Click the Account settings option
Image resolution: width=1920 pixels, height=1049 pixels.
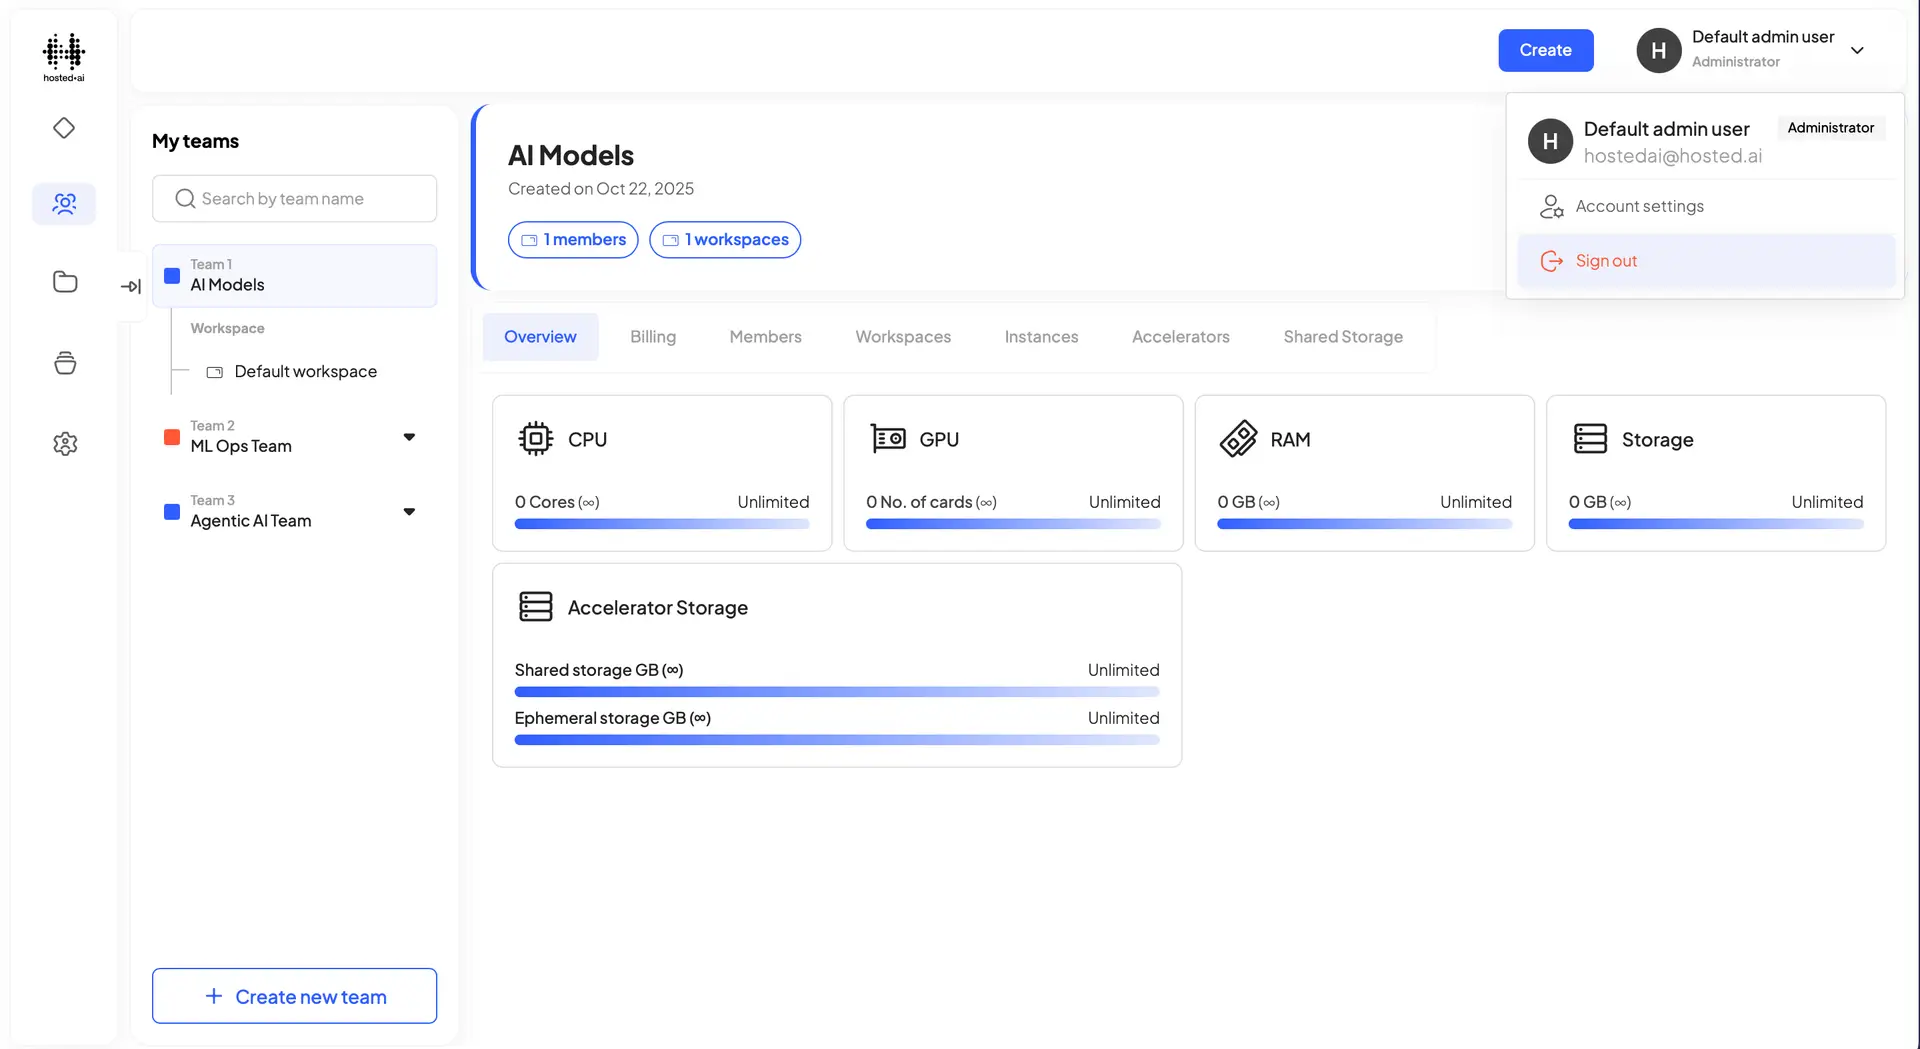(x=1638, y=206)
